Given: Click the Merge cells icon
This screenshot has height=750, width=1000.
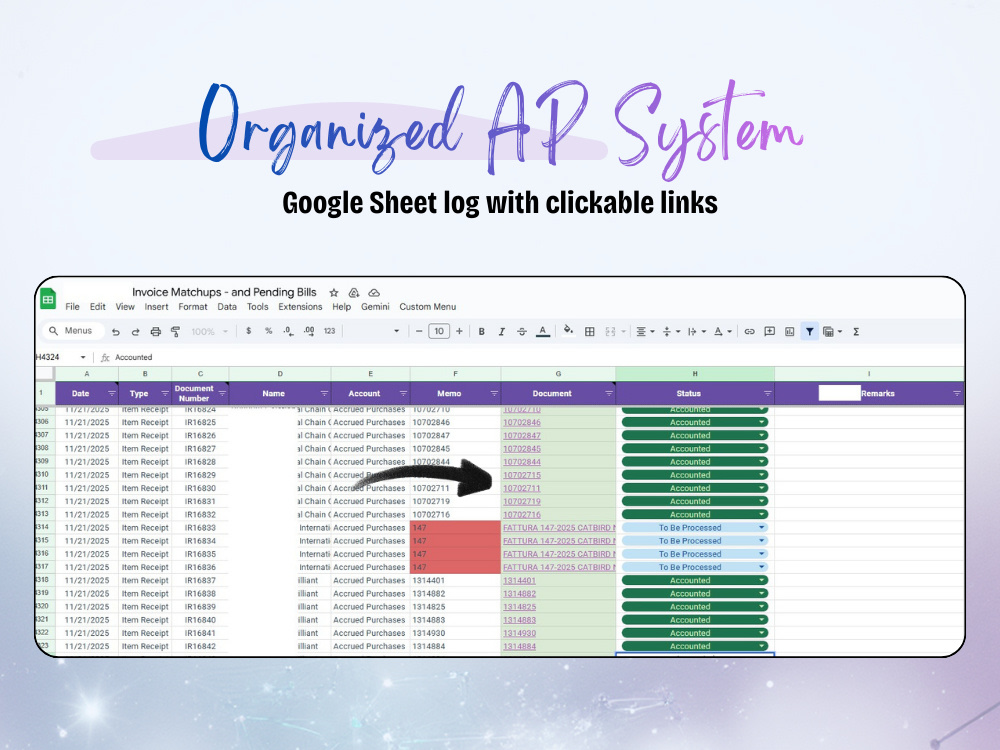Looking at the screenshot, I should click(x=611, y=332).
